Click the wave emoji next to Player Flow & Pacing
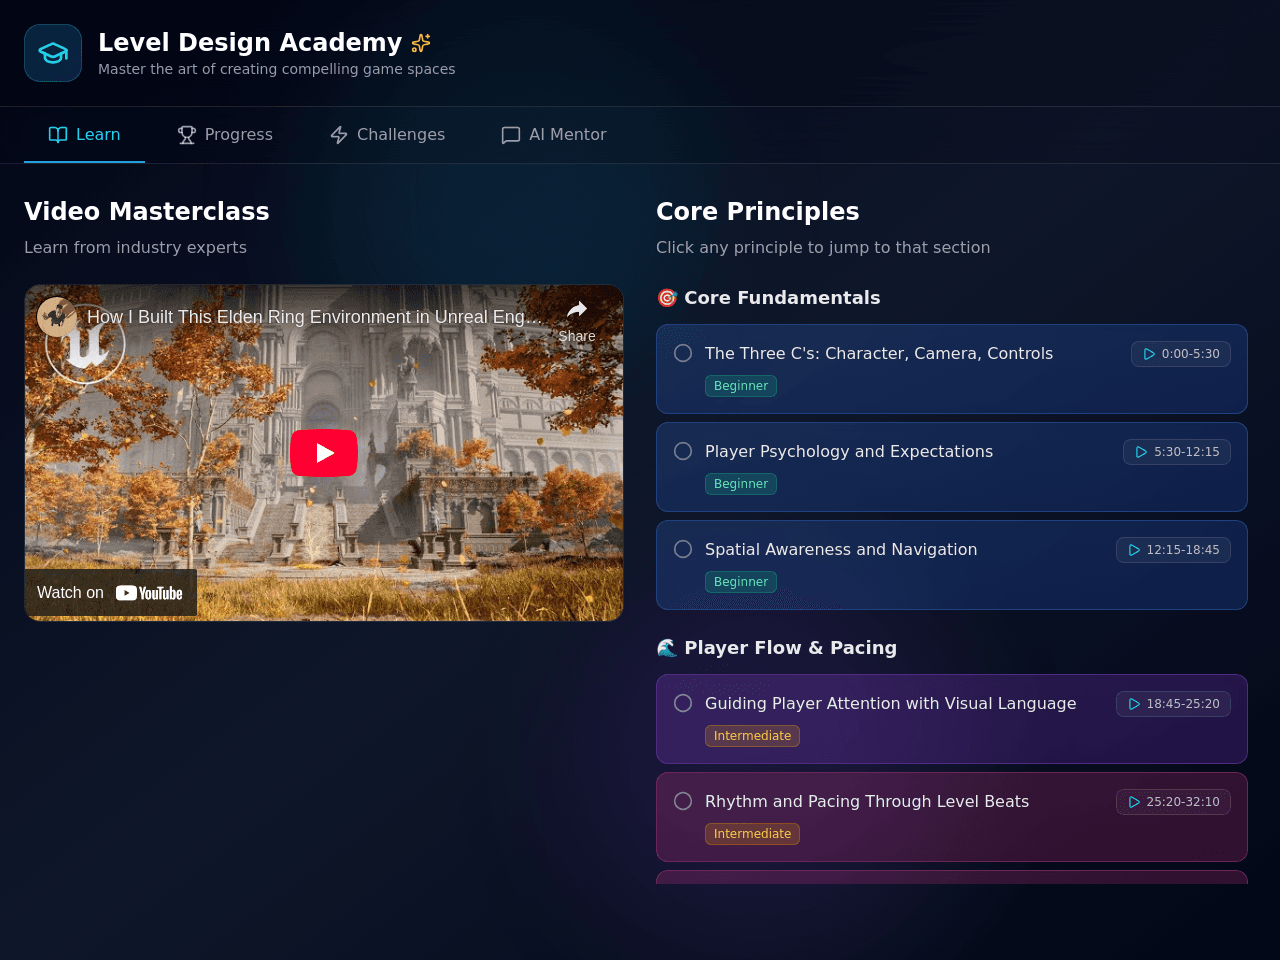The width and height of the screenshot is (1280, 960). click(667, 648)
